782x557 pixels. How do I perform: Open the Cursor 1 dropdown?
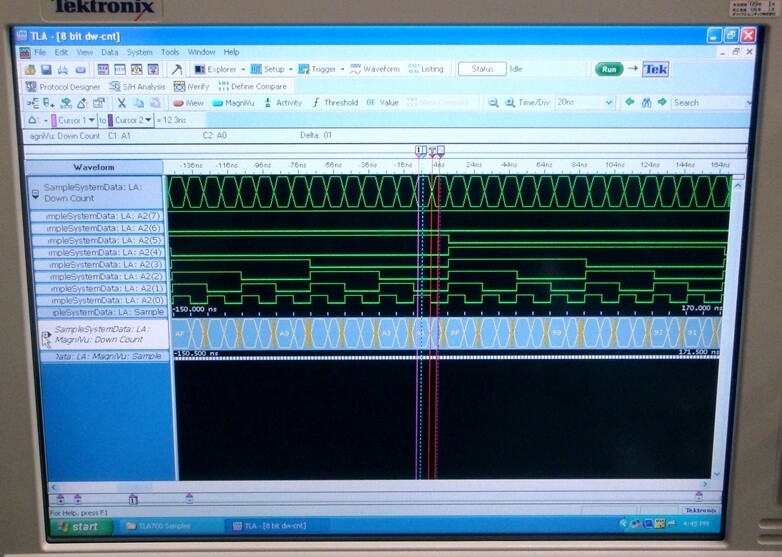coord(92,120)
